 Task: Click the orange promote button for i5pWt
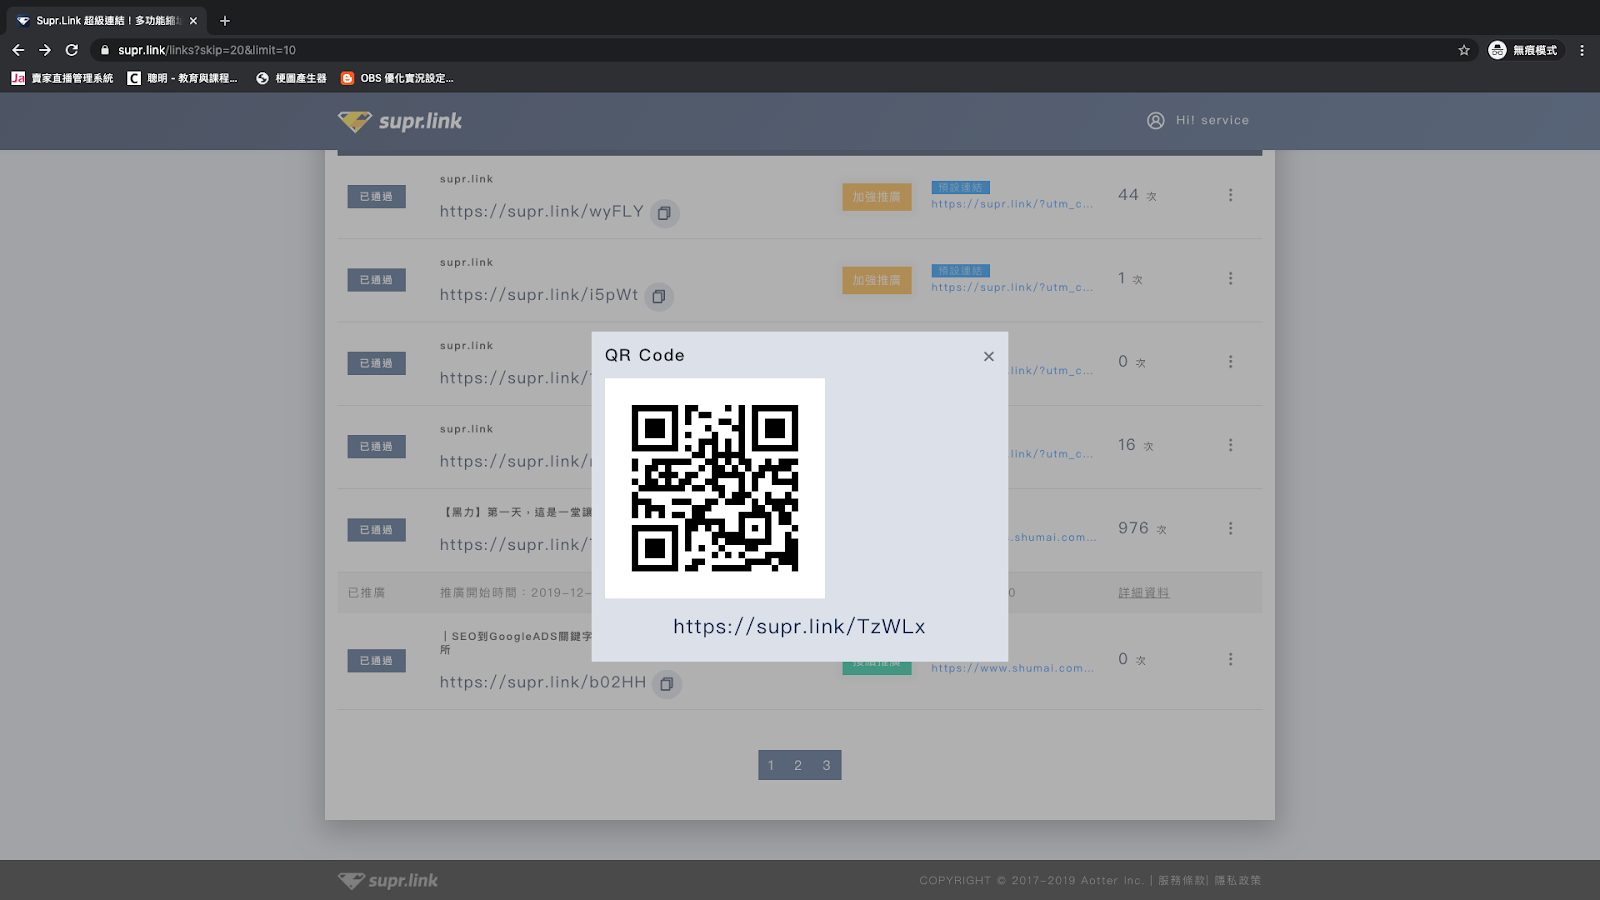[877, 280]
